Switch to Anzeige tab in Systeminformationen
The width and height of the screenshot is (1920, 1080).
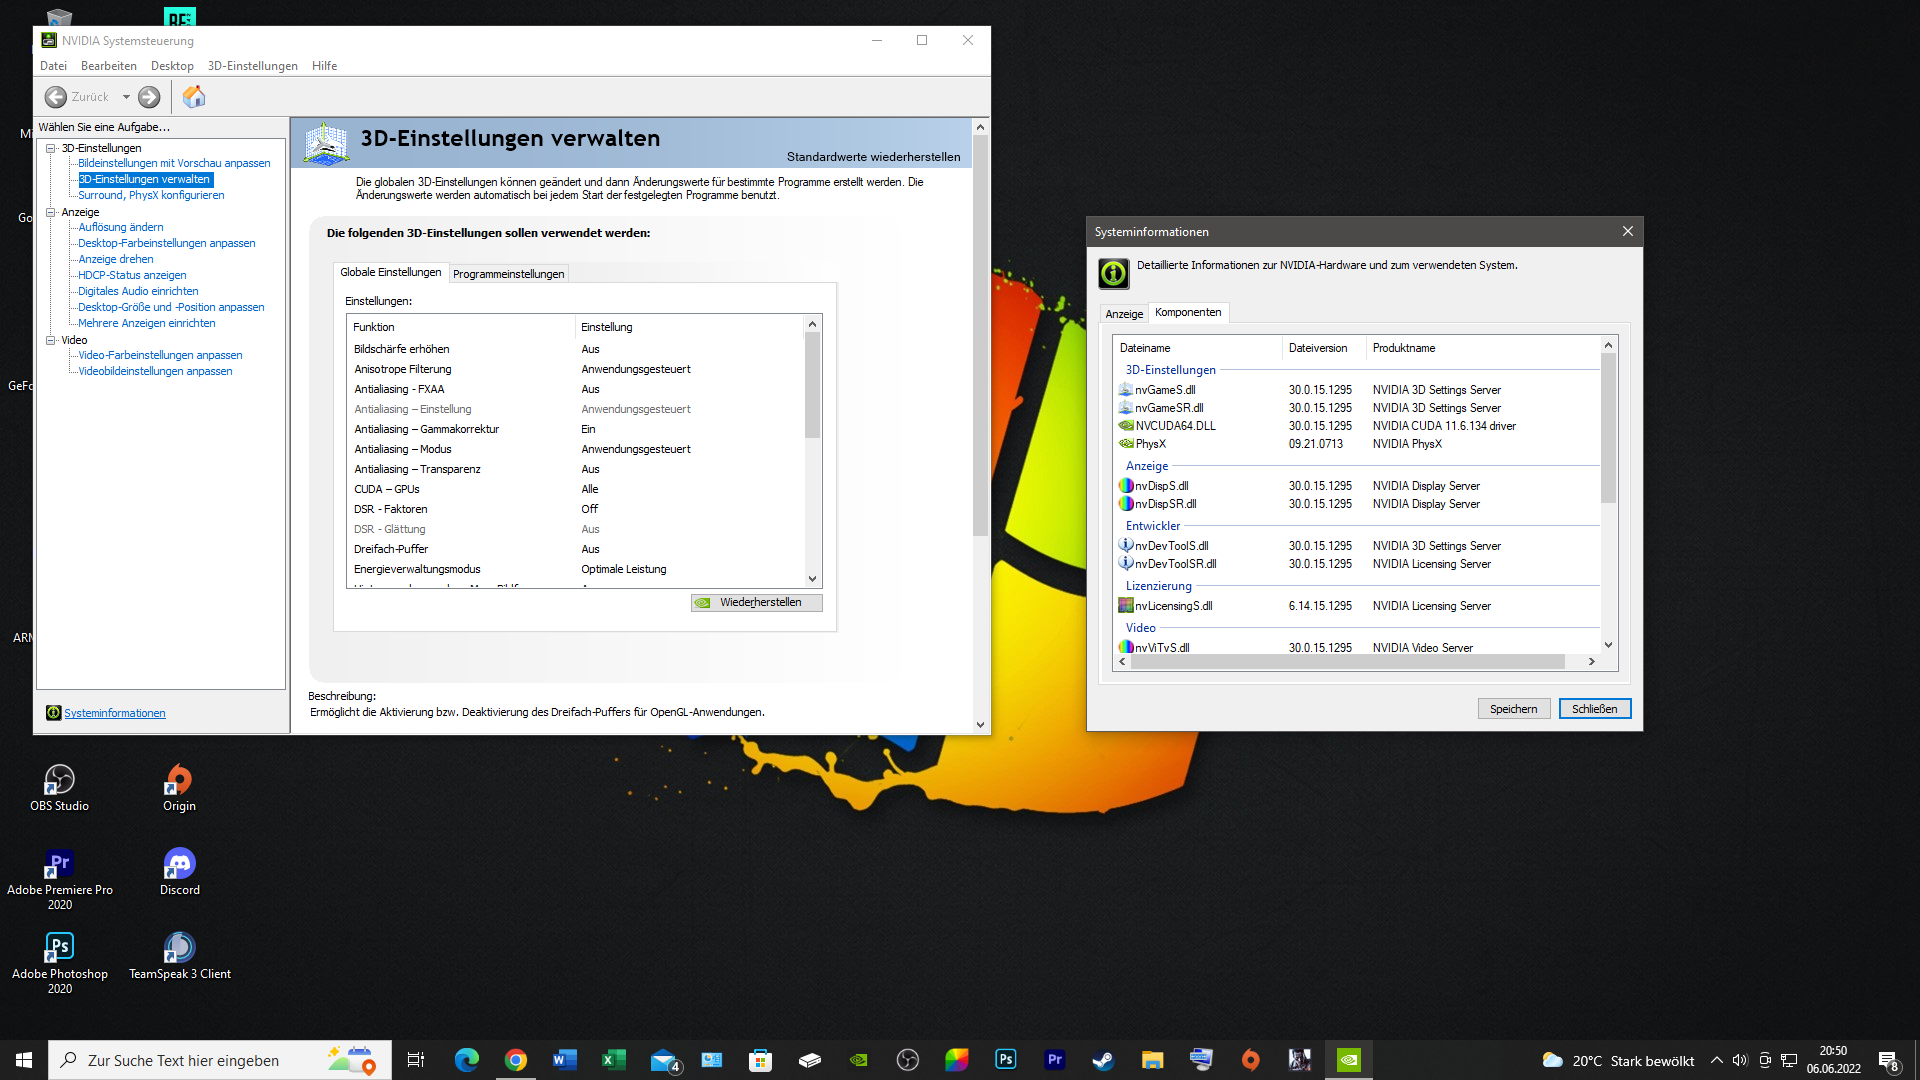1124,314
